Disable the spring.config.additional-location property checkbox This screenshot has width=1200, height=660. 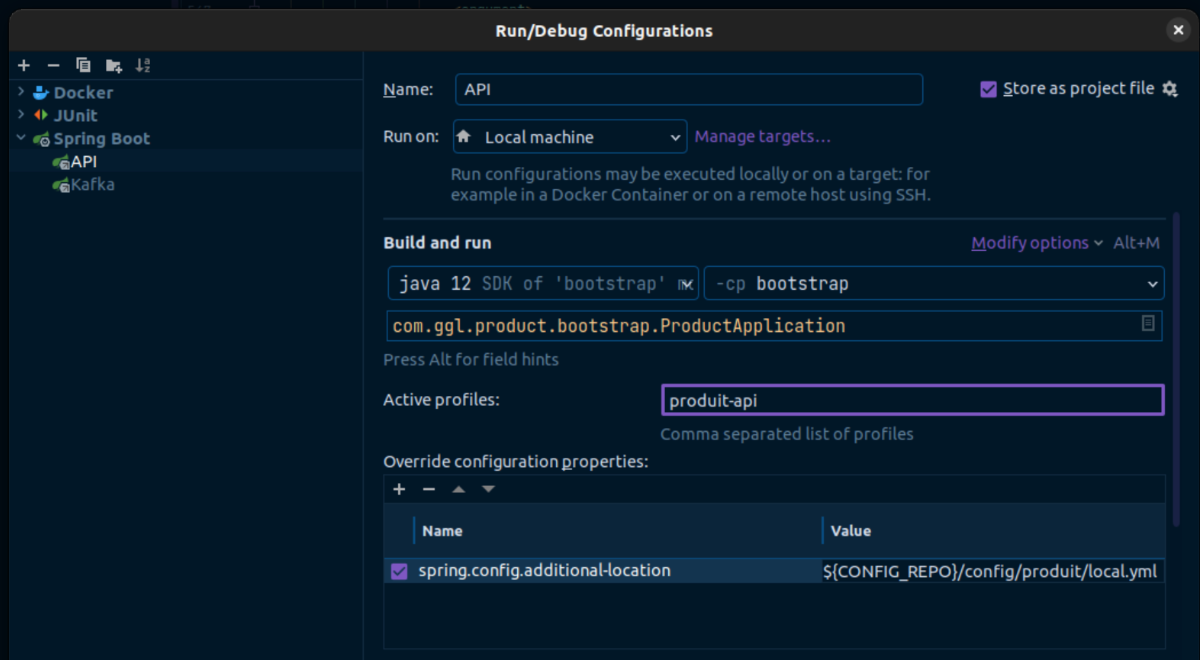pos(399,571)
